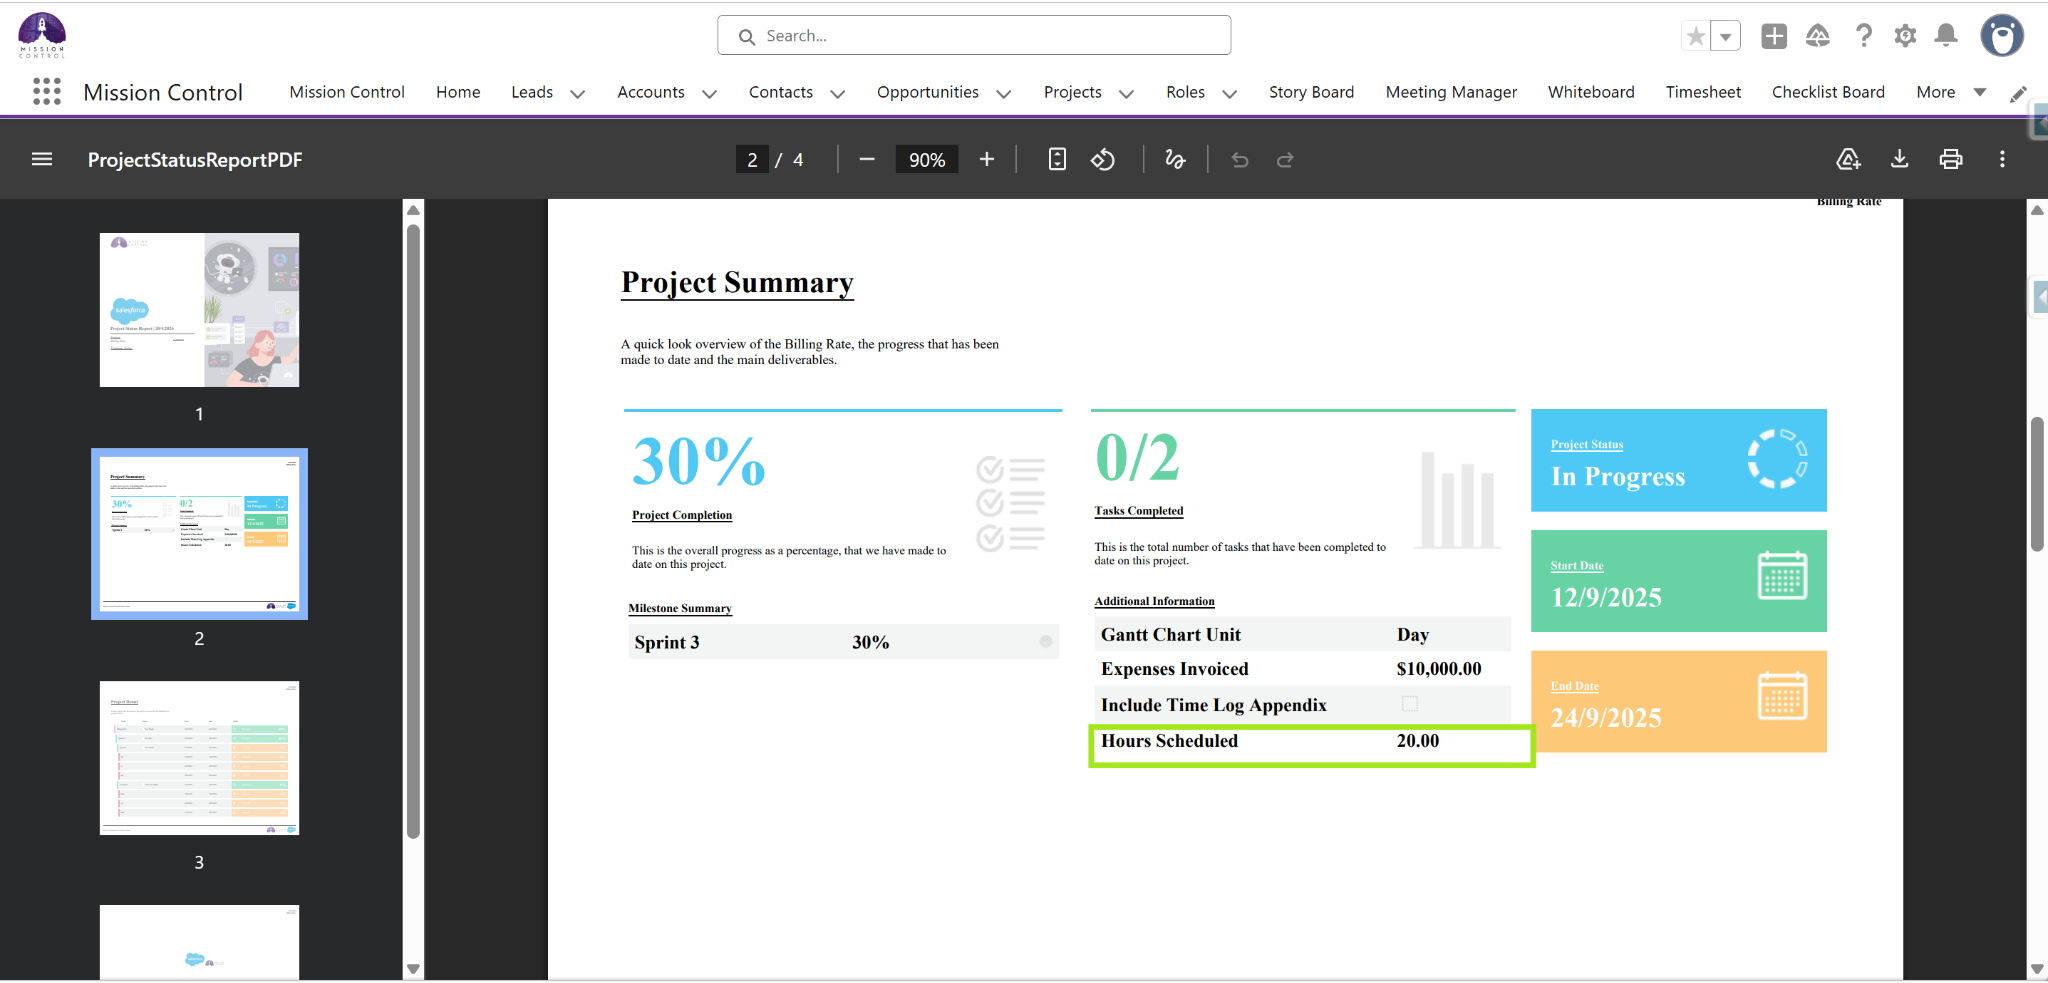Image resolution: width=2048 pixels, height=983 pixels.
Task: Open the notifications bell
Action: click(1946, 36)
